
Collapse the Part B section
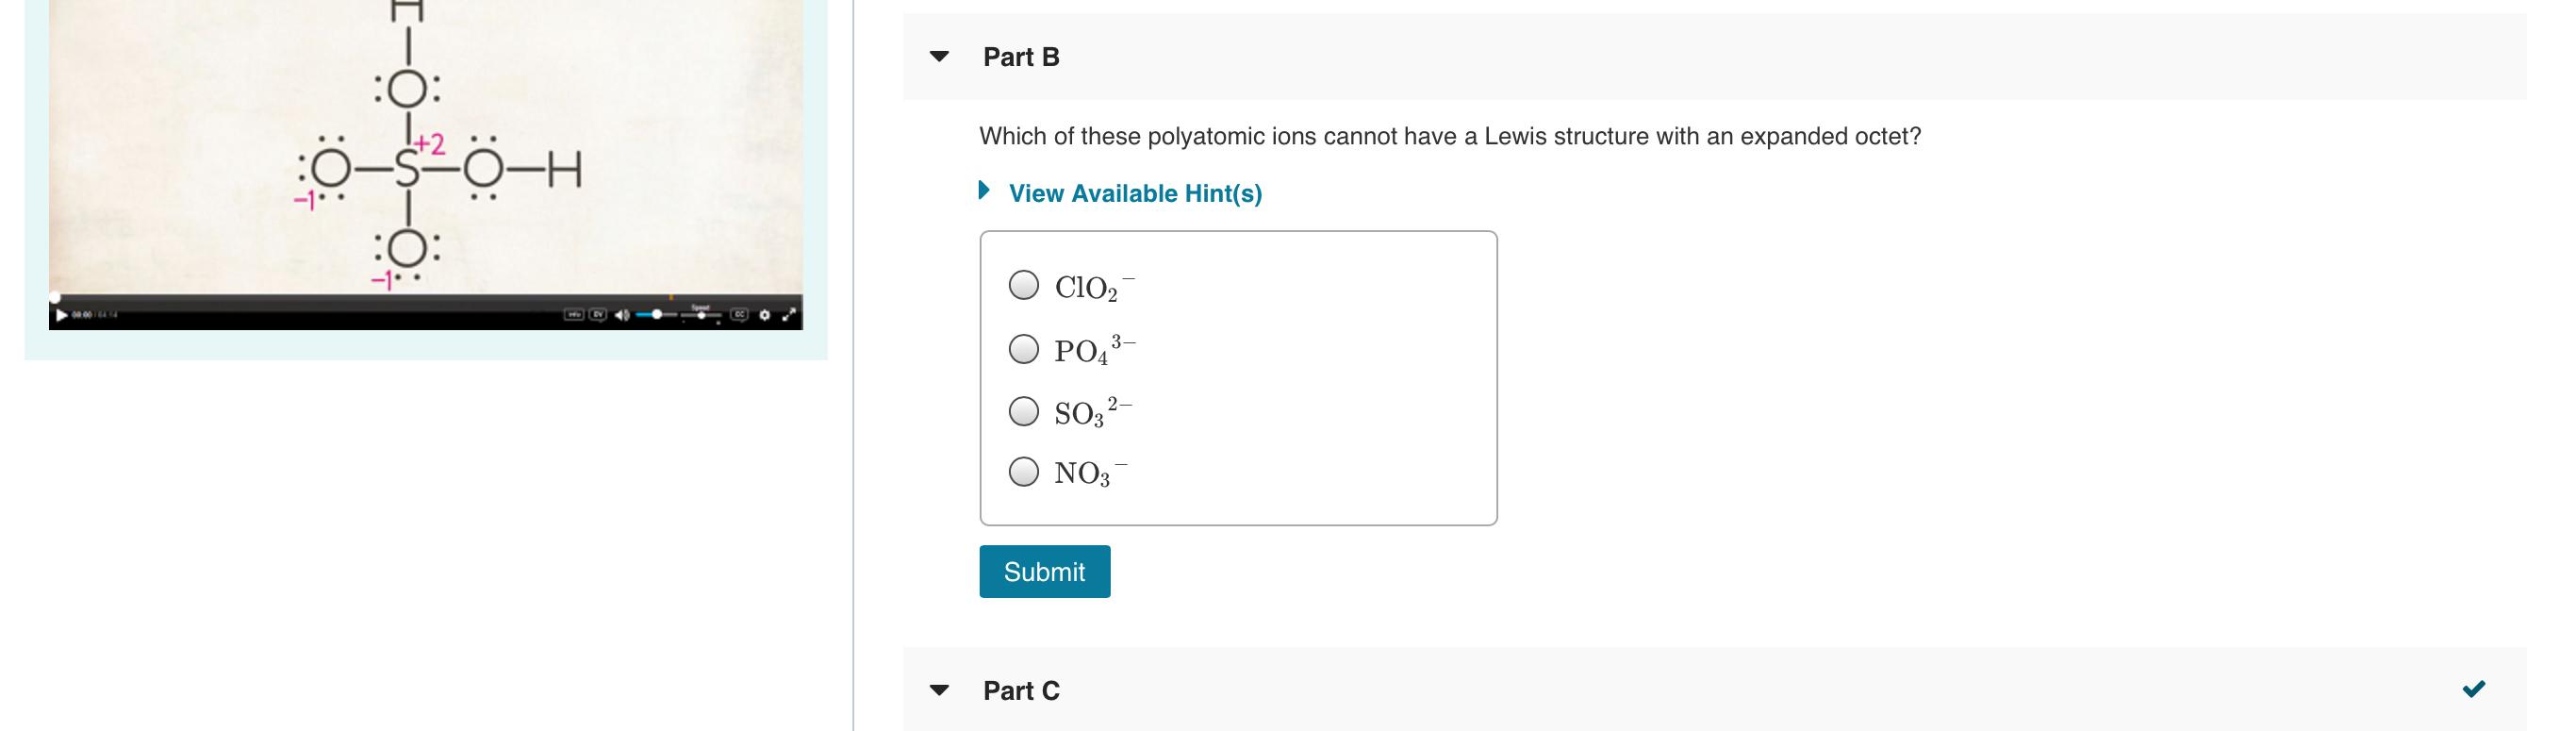(x=941, y=57)
